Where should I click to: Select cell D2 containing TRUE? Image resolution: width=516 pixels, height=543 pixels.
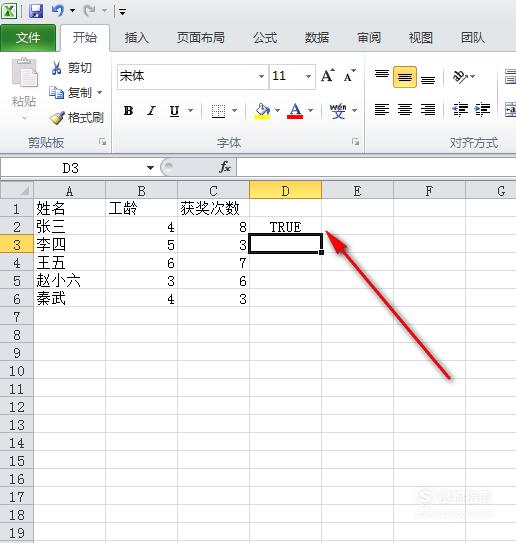click(x=285, y=227)
